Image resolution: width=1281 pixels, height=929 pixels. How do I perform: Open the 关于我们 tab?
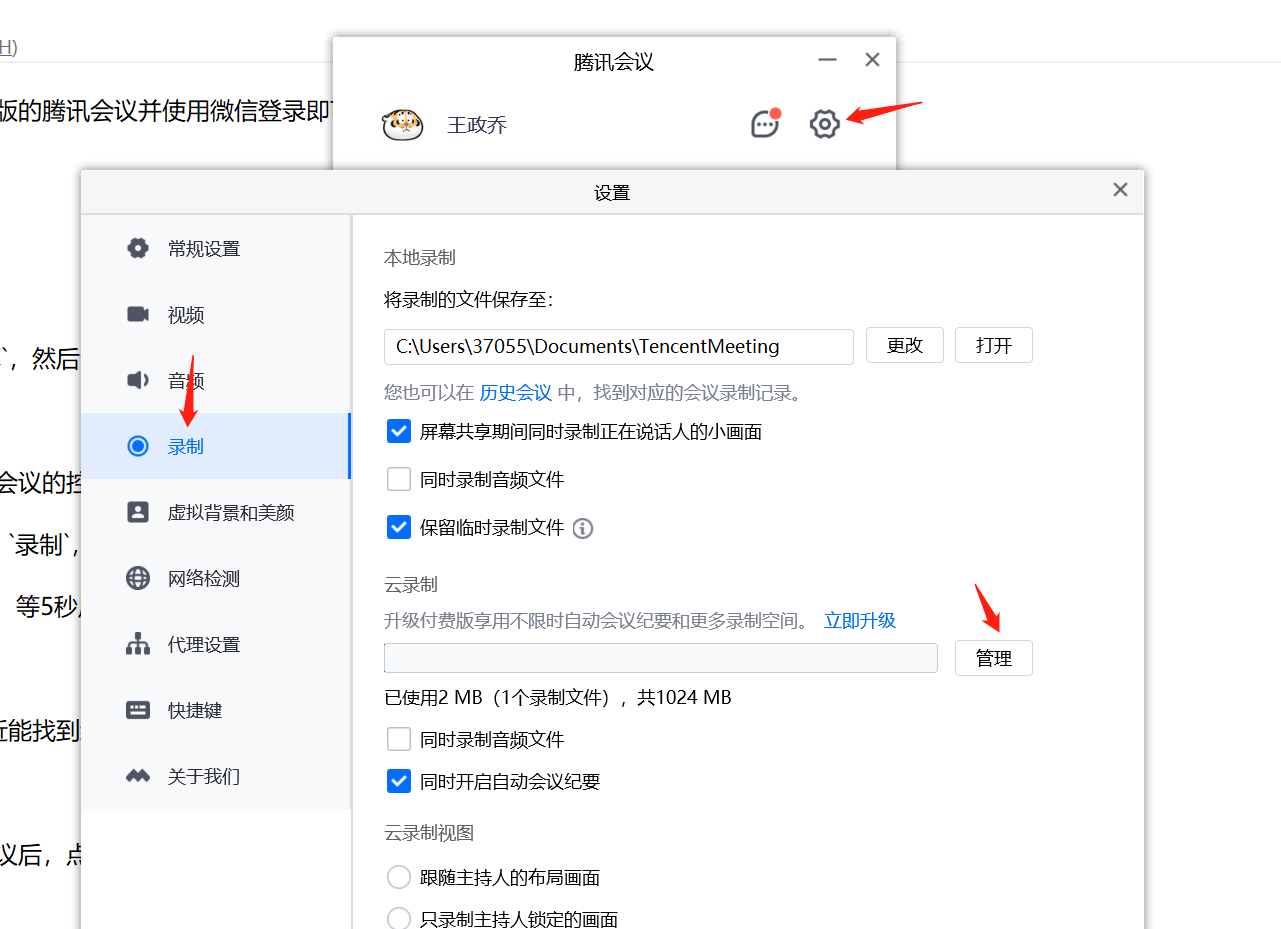(203, 777)
